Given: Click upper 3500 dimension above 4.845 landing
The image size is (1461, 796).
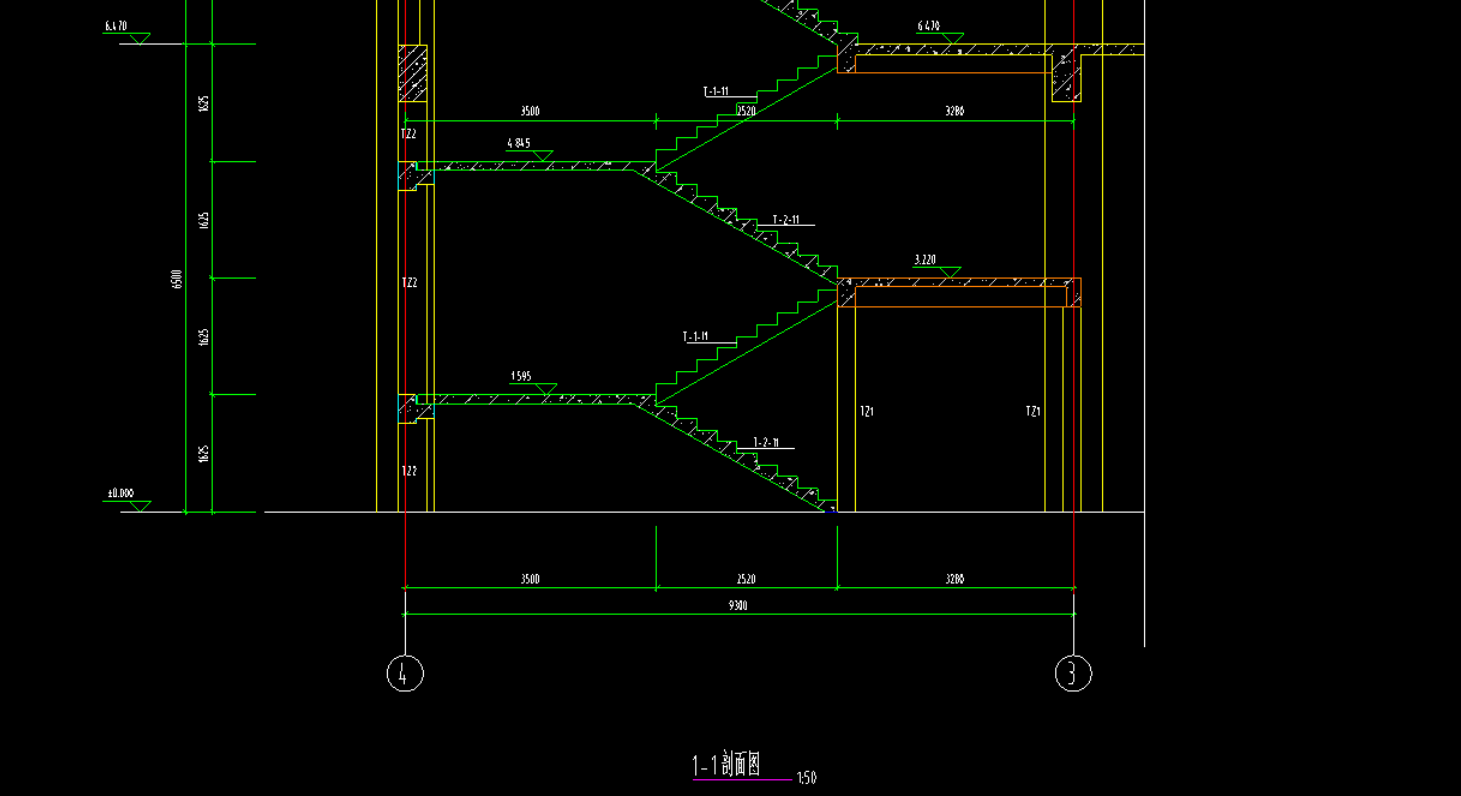Looking at the screenshot, I should pyautogui.click(x=530, y=112).
